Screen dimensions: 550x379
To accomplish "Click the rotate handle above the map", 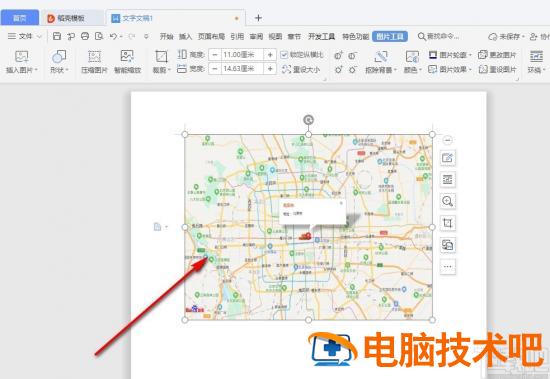I will [x=308, y=120].
